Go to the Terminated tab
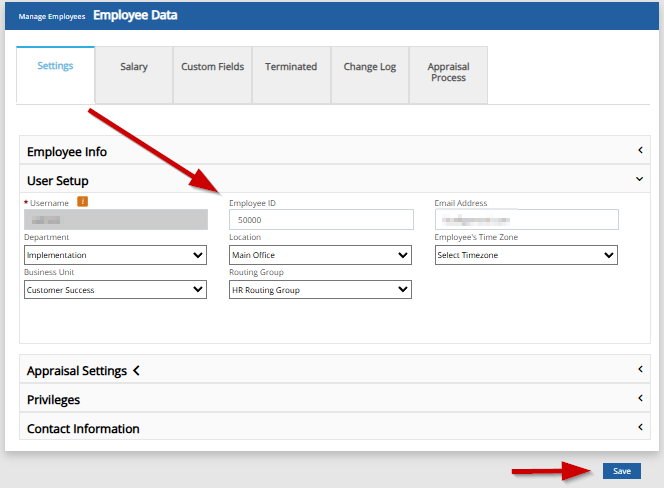Screen dimensions: 664x488 291,67
